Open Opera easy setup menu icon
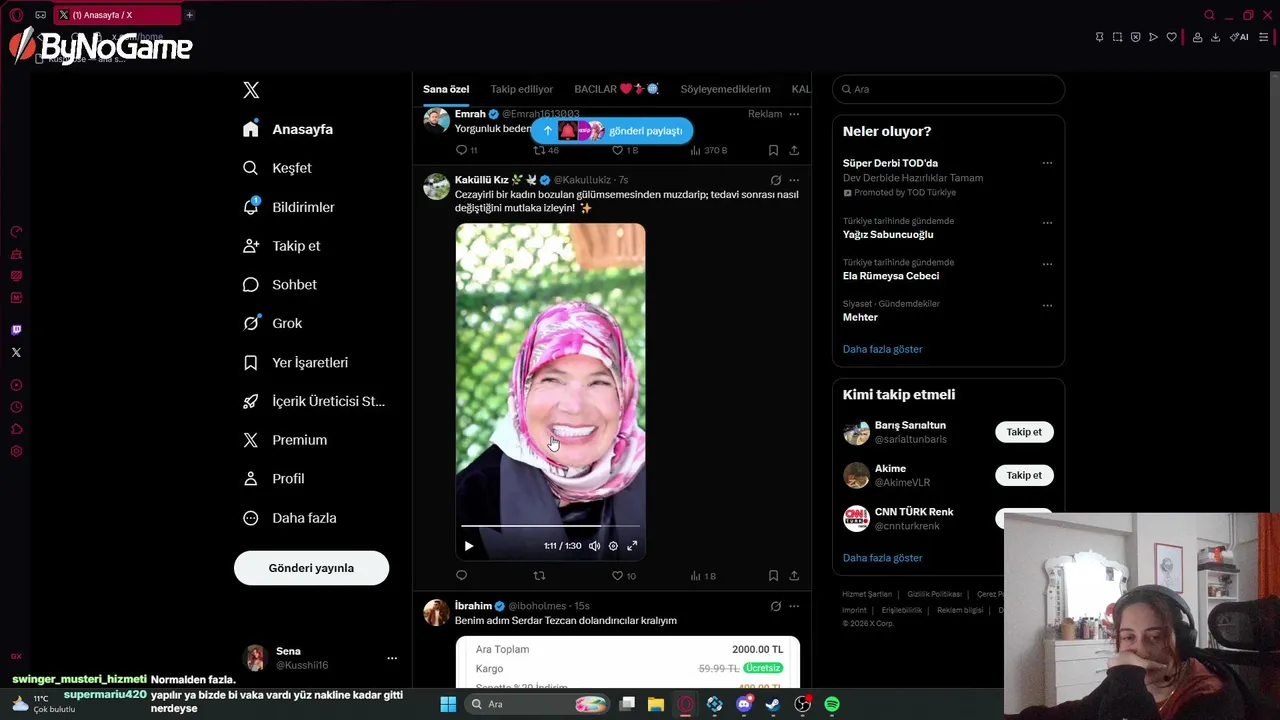1280x720 pixels. [x=1263, y=37]
